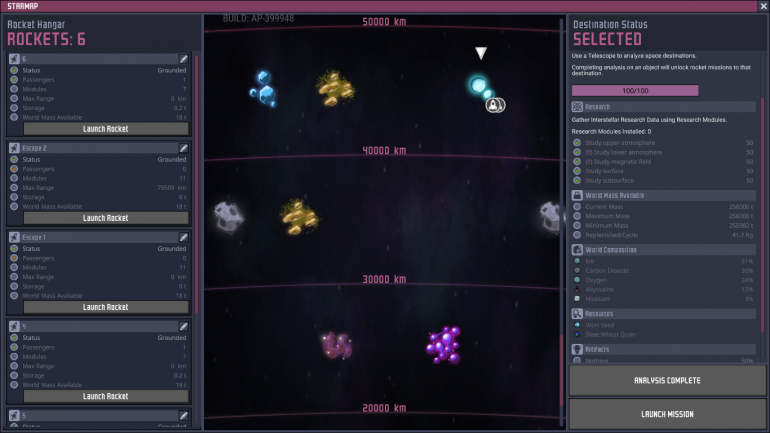Select the gray rocky asteroid on left

pyautogui.click(x=228, y=216)
